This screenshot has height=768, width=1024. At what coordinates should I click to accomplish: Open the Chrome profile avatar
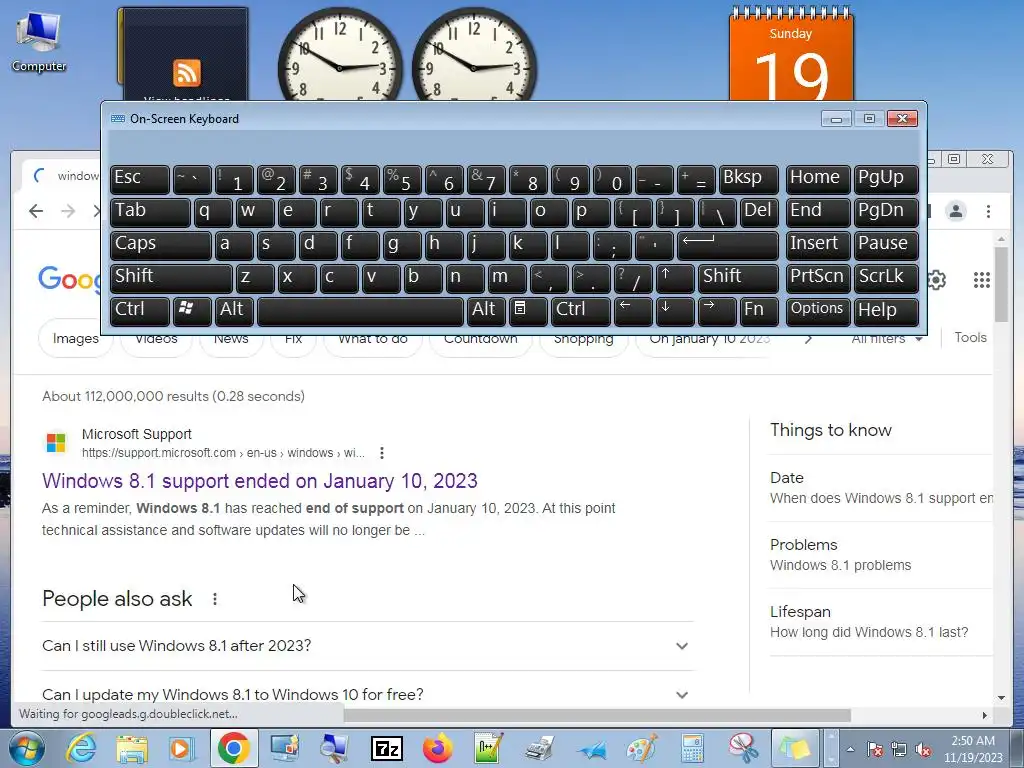pos(955,211)
